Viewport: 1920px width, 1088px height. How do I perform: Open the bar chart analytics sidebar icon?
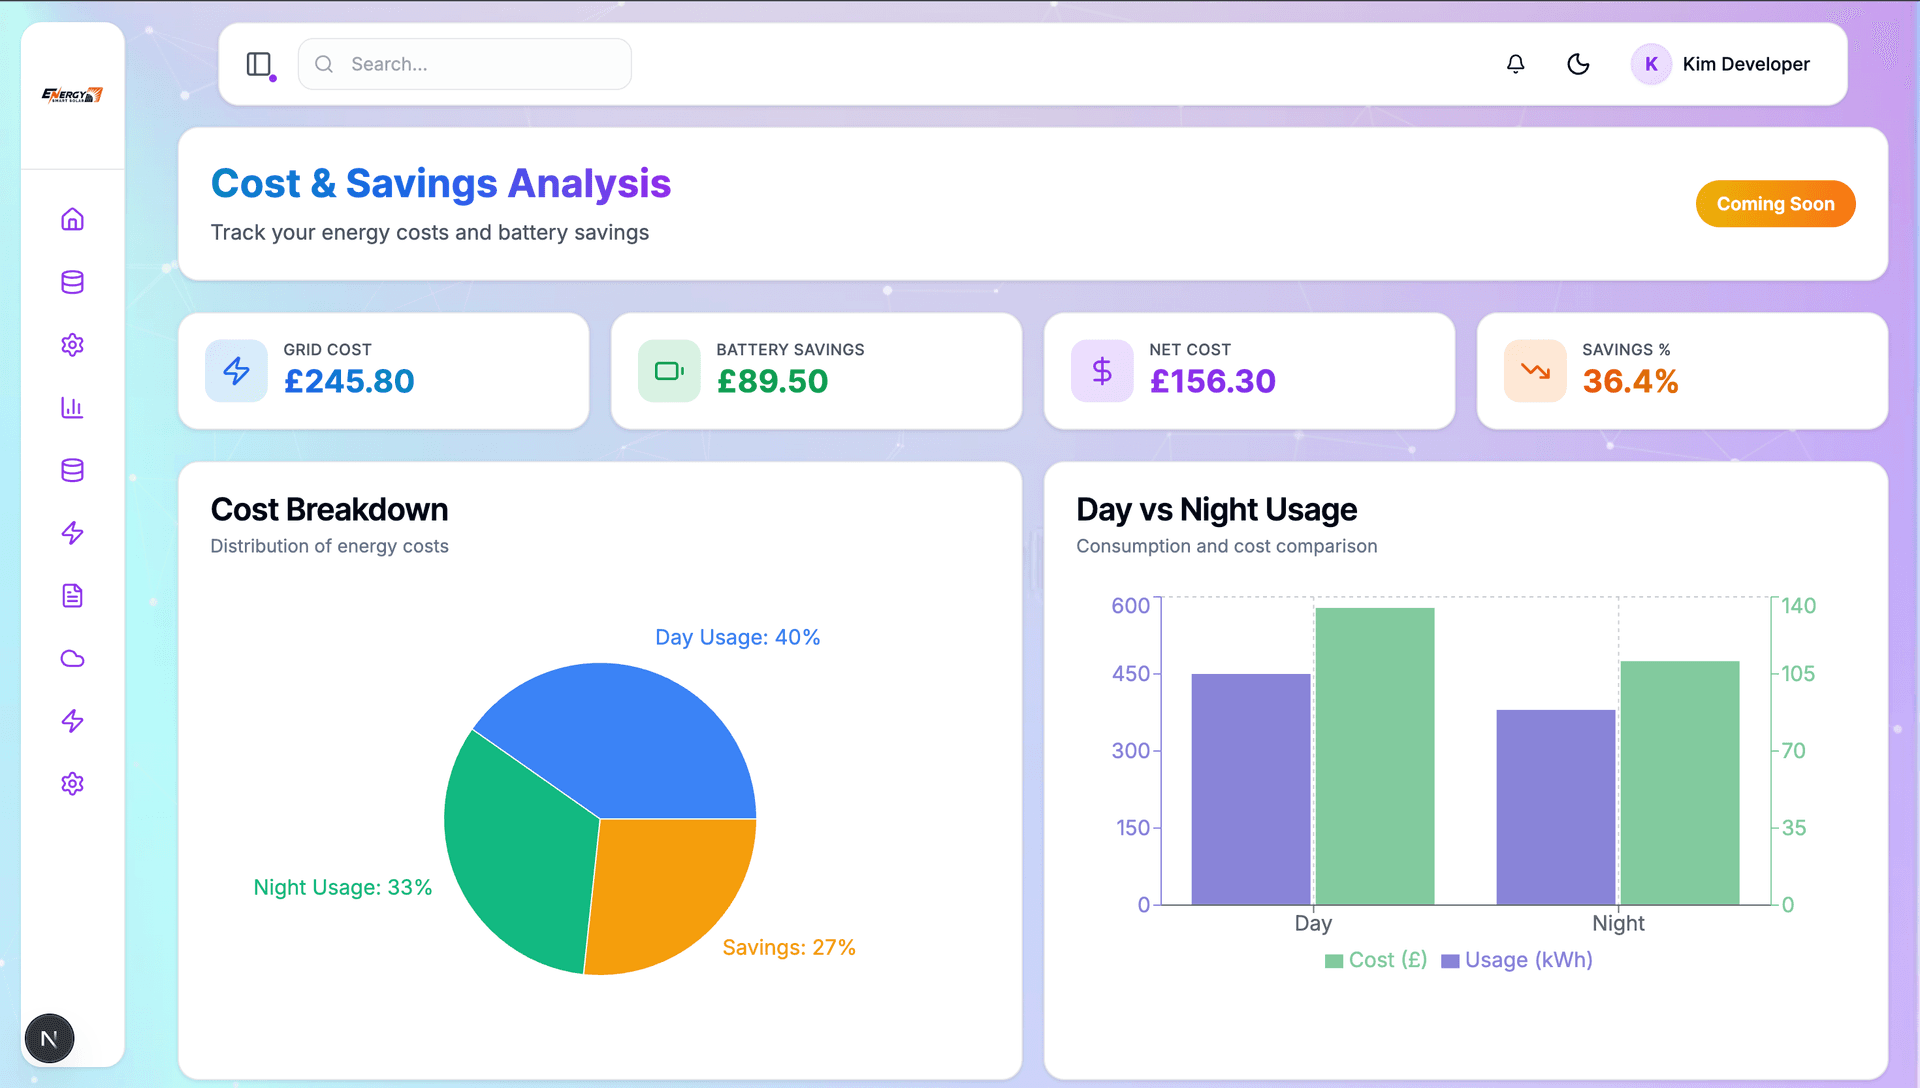(x=72, y=407)
